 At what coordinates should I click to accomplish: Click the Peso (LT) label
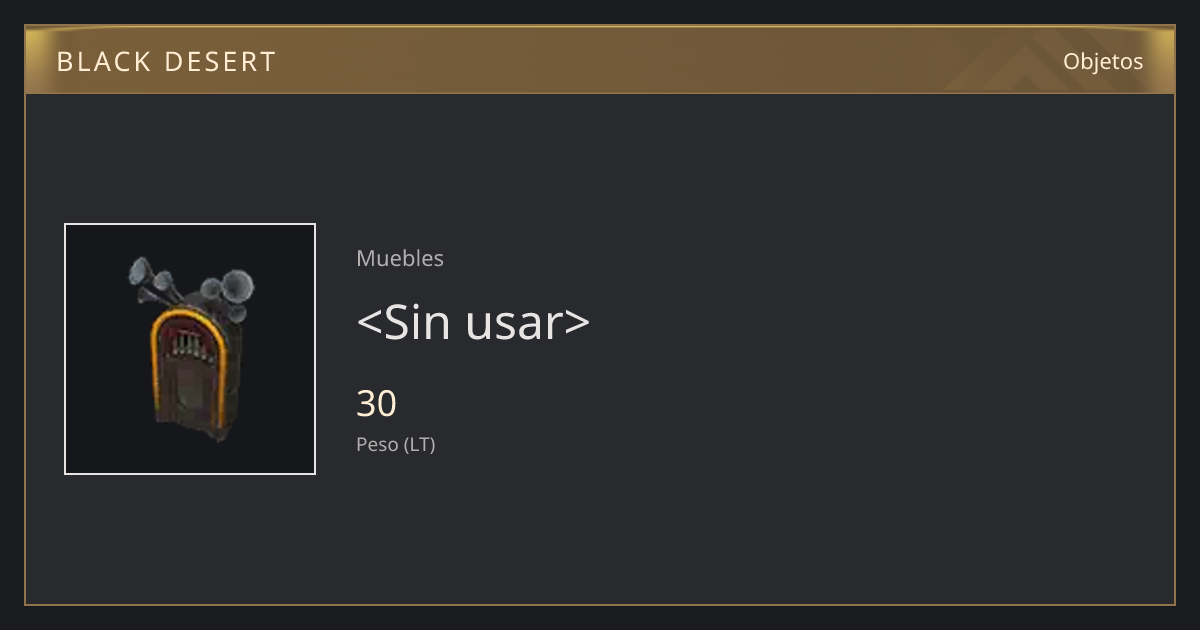pos(396,445)
